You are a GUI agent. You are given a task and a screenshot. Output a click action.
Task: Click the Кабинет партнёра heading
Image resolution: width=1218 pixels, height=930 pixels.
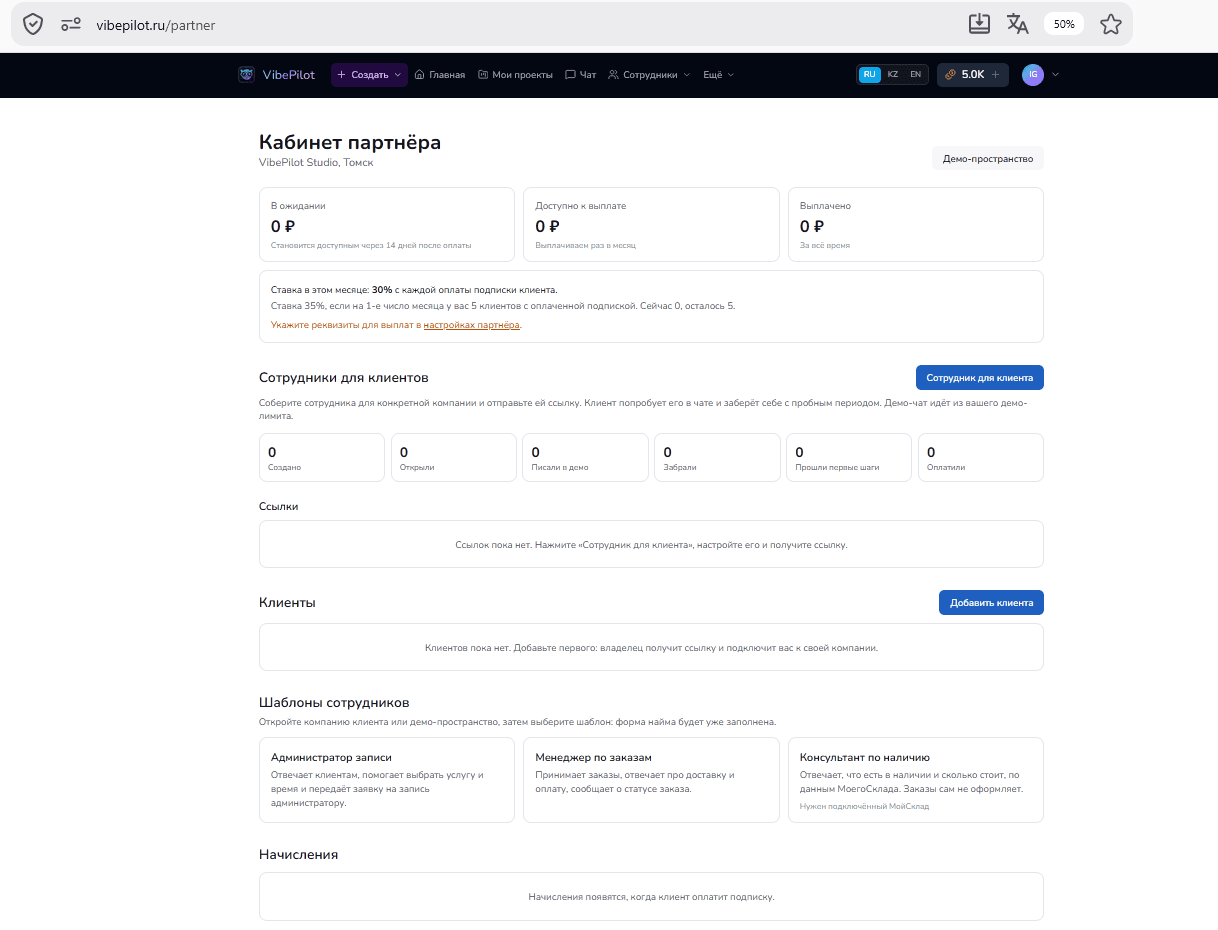(x=350, y=142)
